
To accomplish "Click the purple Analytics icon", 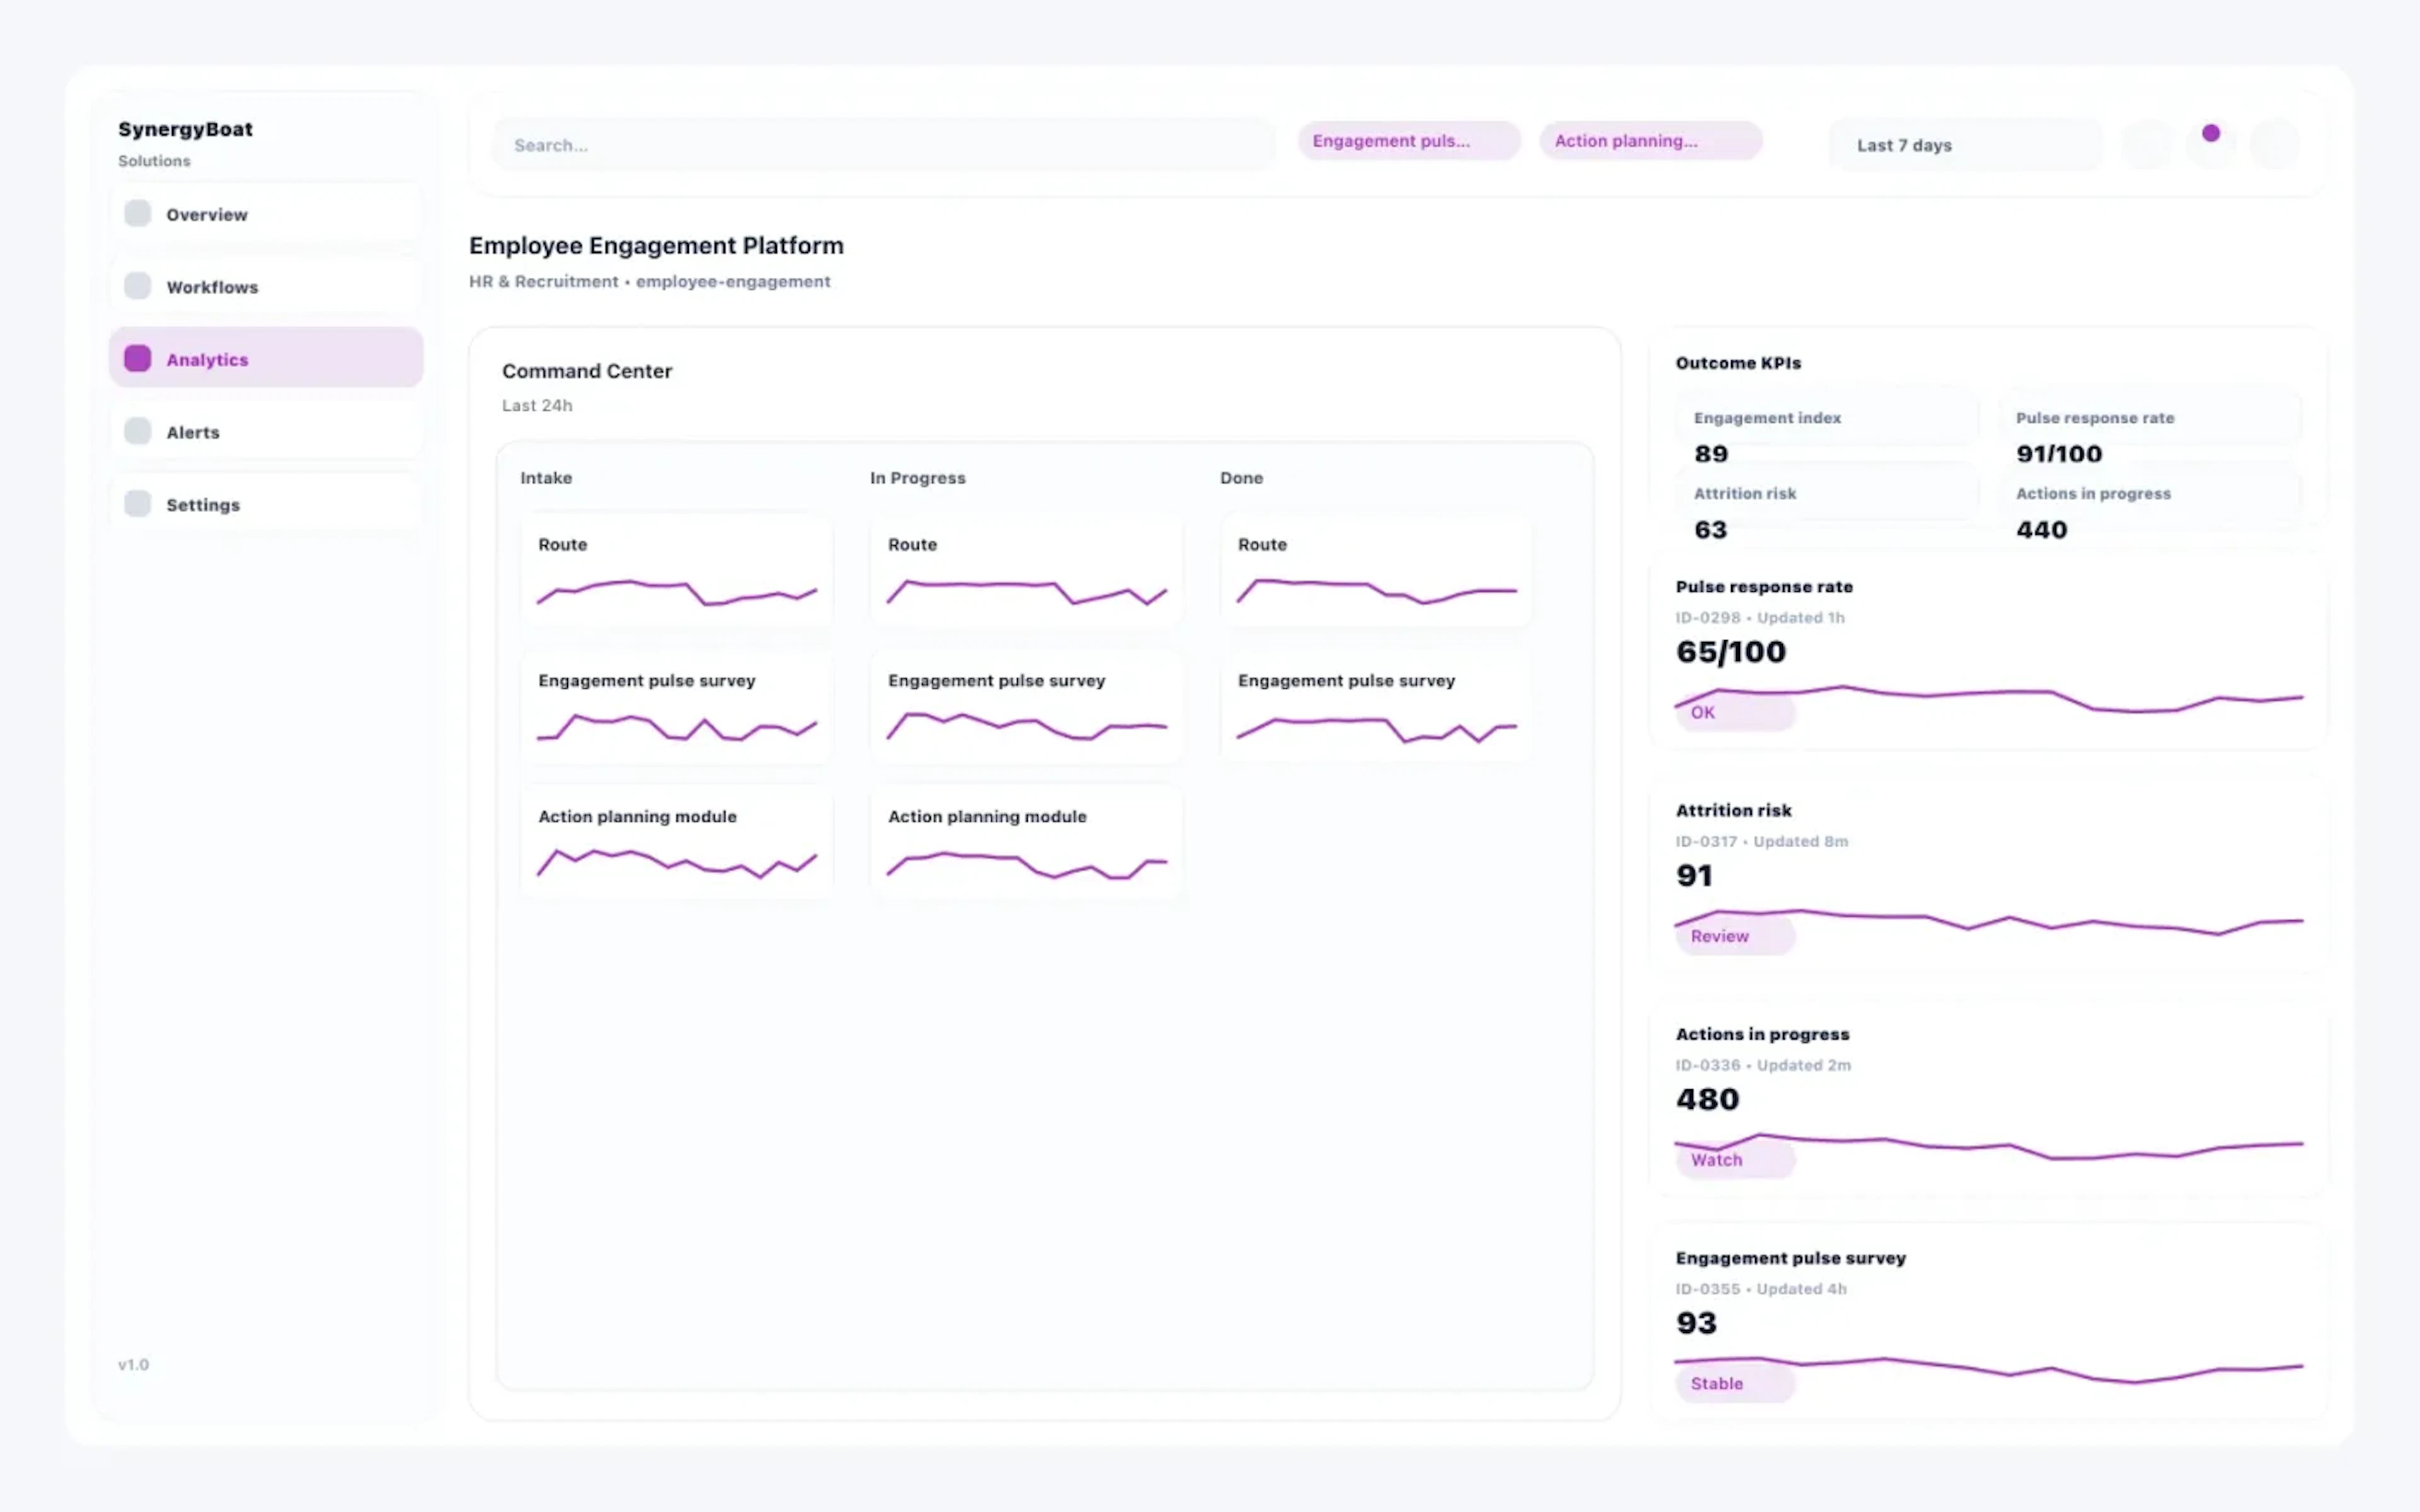I will [137, 358].
